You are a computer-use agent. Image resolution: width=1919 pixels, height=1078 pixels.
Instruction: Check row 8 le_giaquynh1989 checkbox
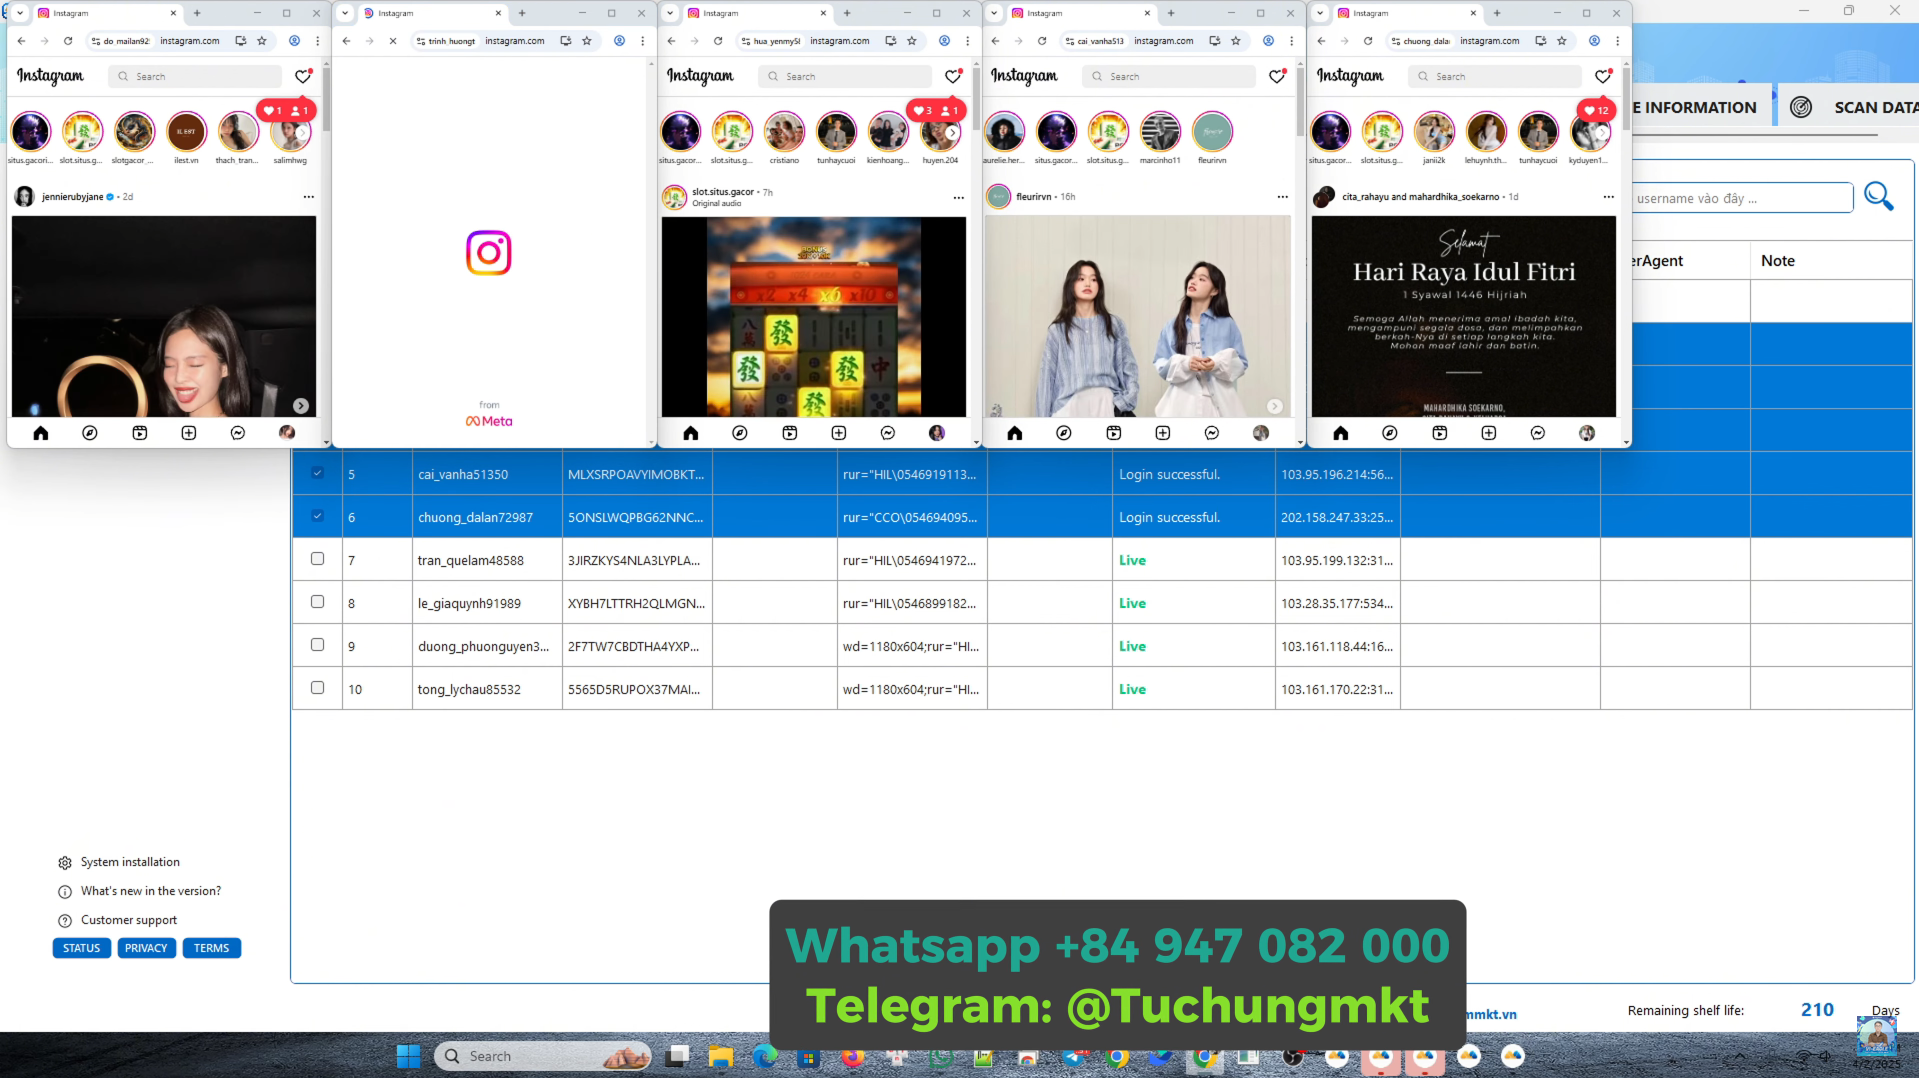click(317, 602)
